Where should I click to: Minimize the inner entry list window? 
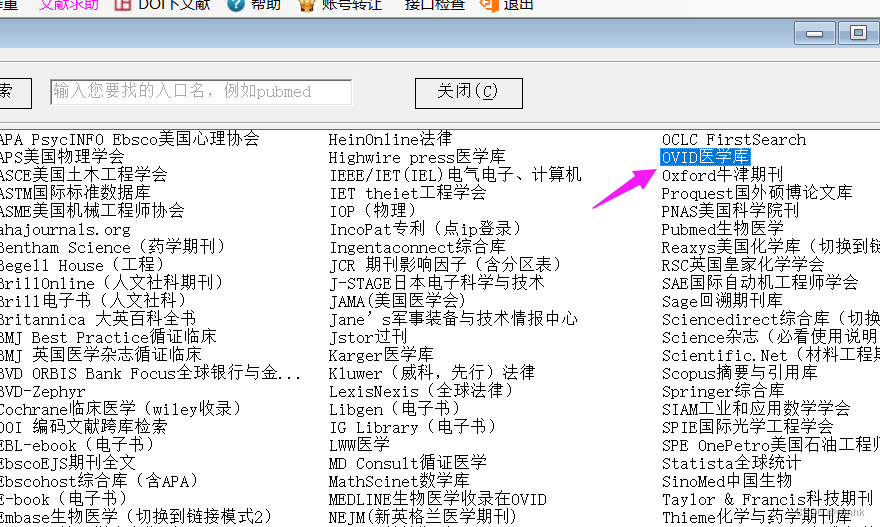(814, 34)
